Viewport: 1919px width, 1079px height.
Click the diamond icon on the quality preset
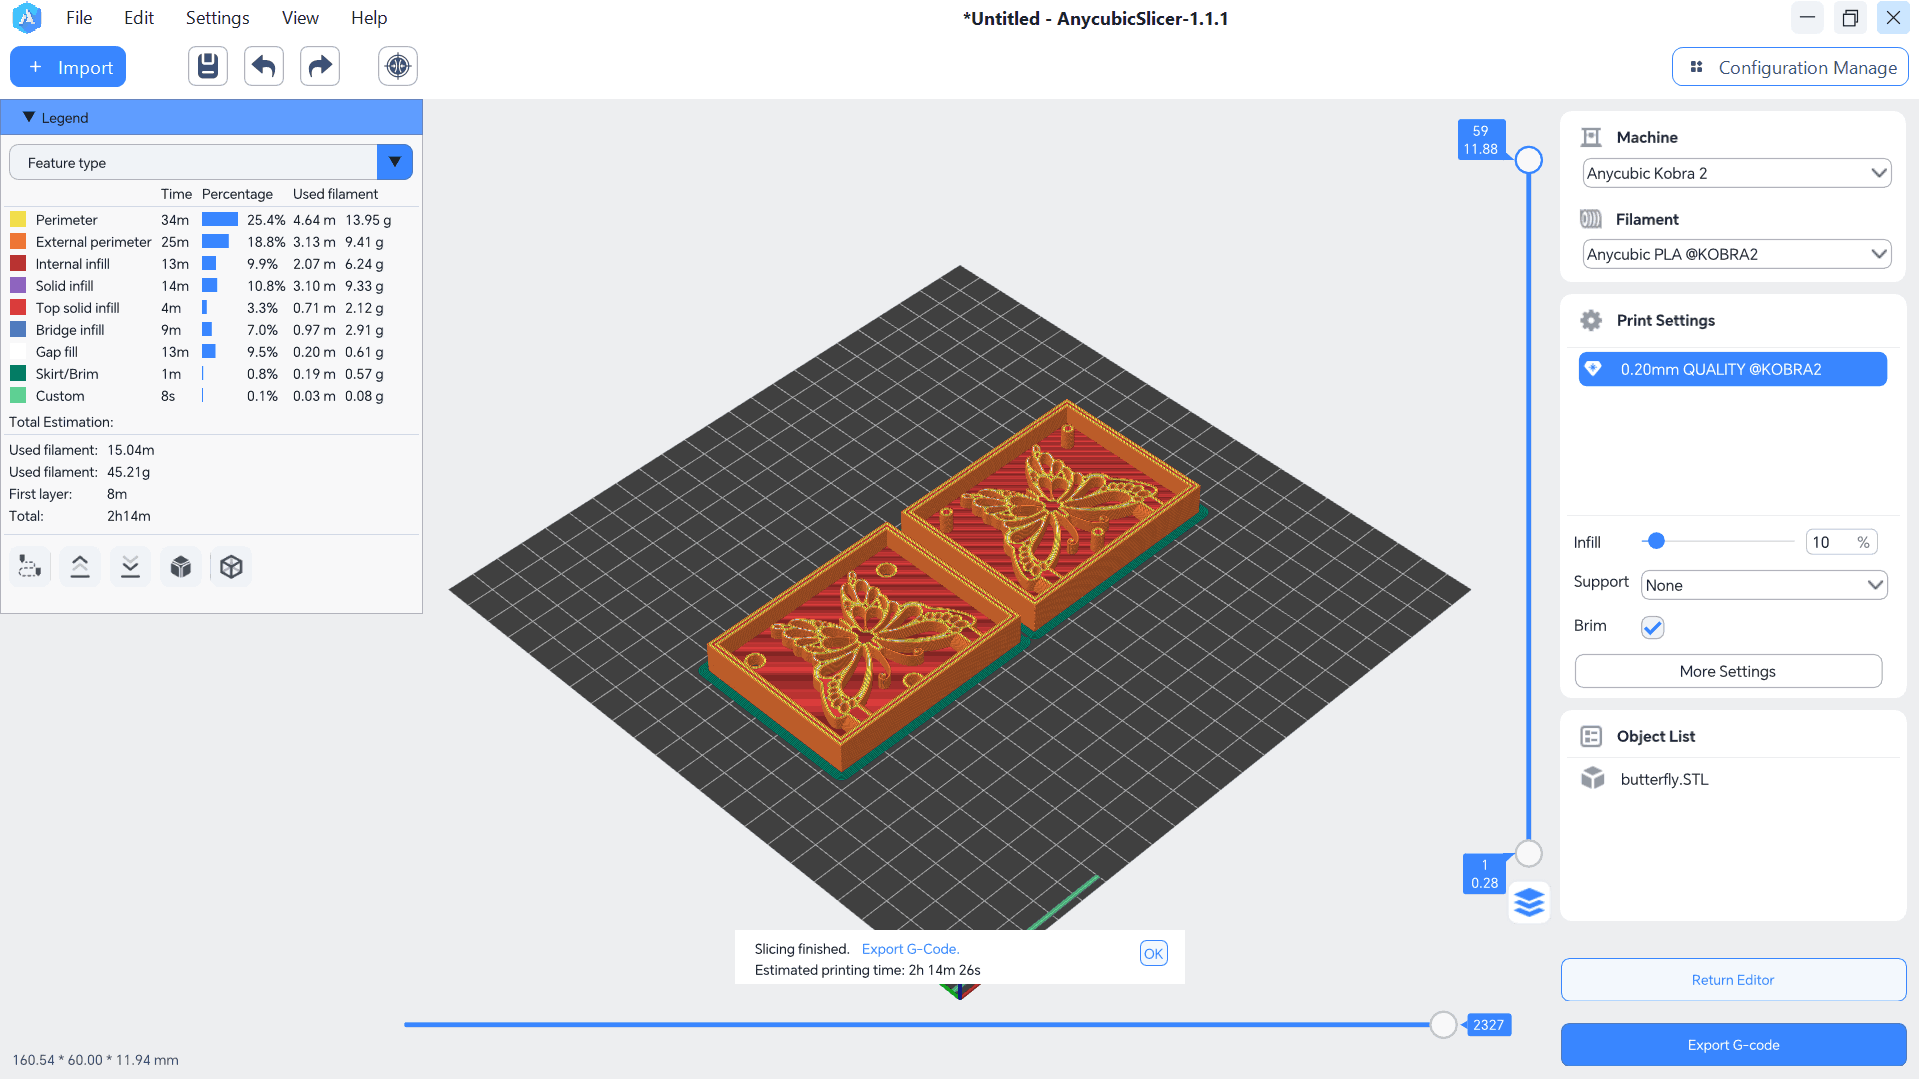click(x=1593, y=369)
